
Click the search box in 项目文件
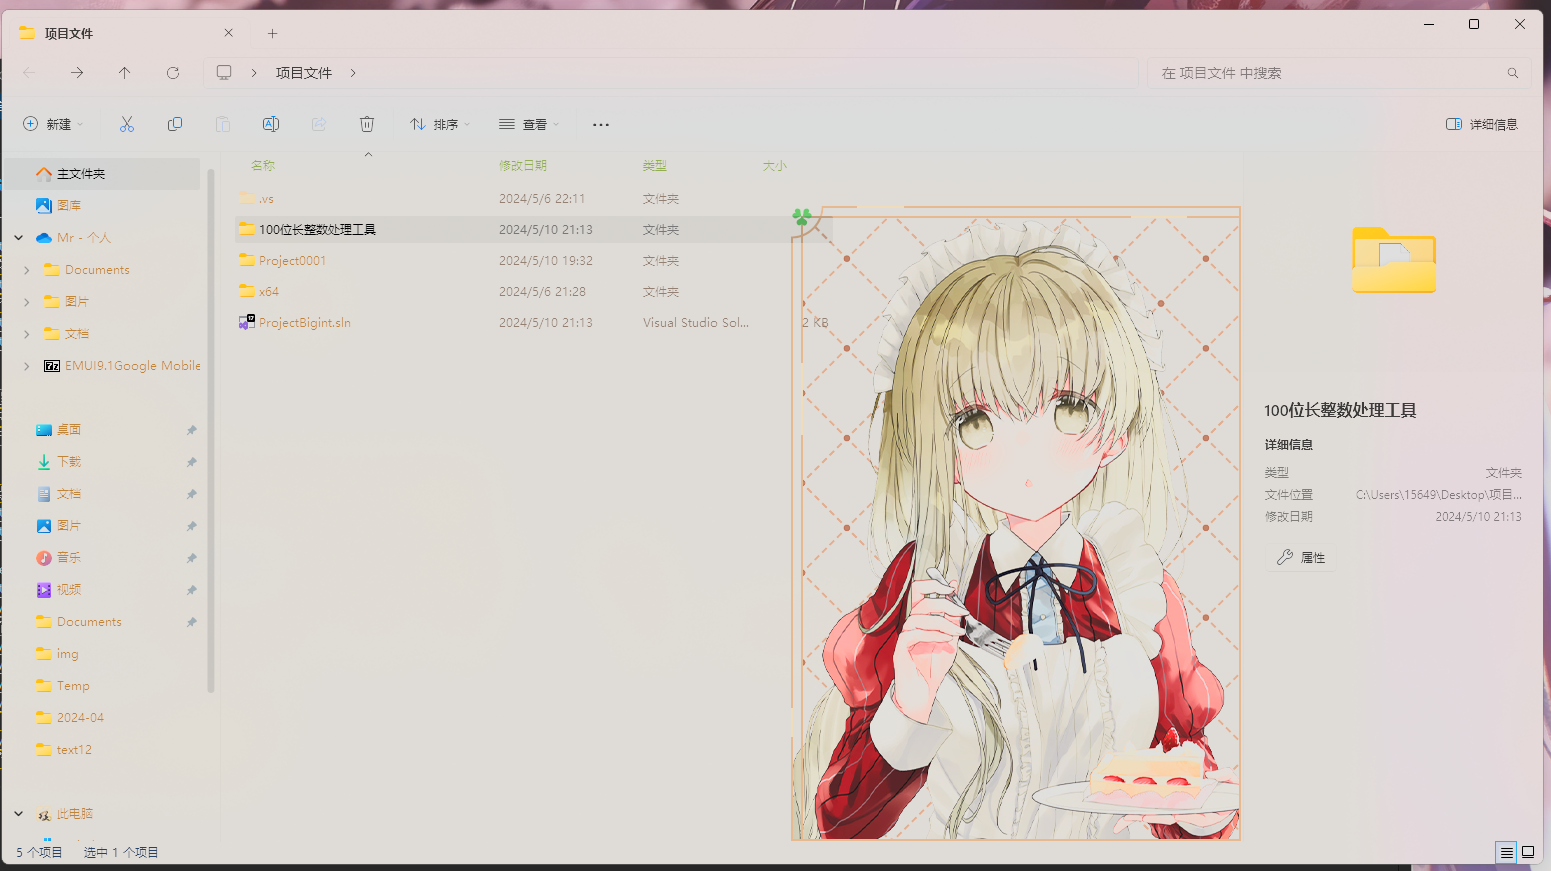click(x=1338, y=73)
